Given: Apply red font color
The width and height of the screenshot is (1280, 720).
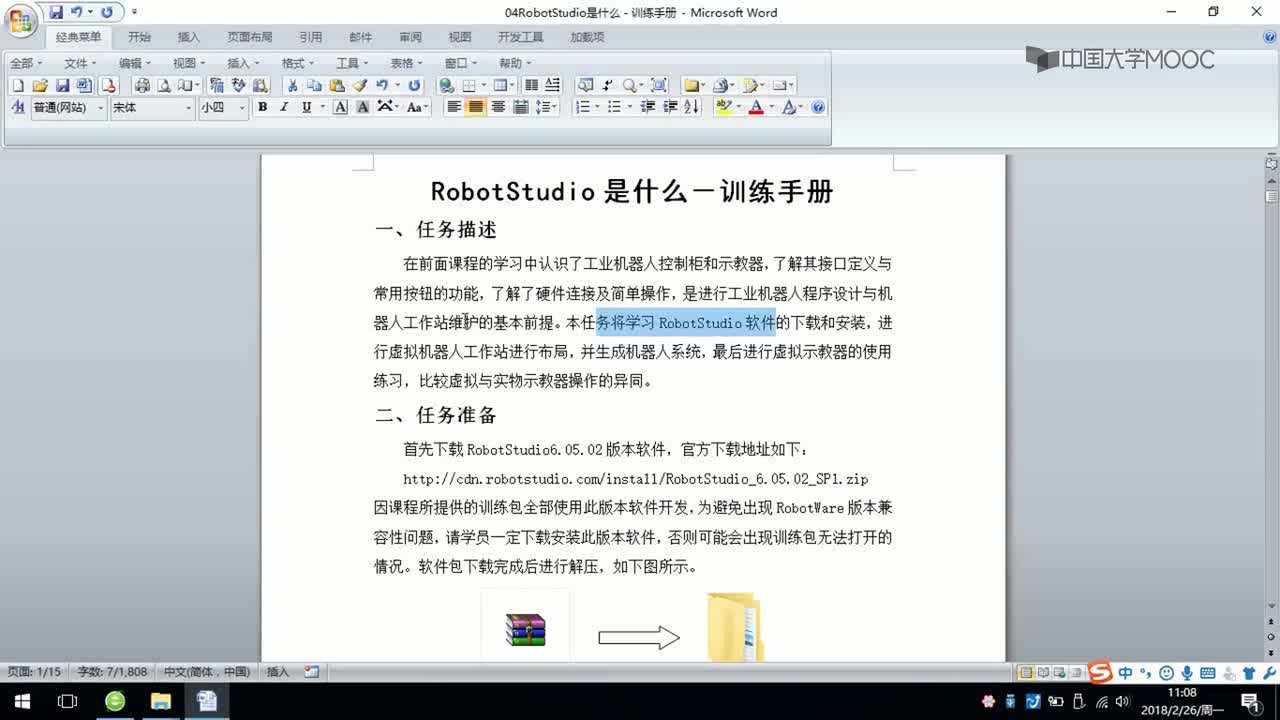Looking at the screenshot, I should point(756,107).
